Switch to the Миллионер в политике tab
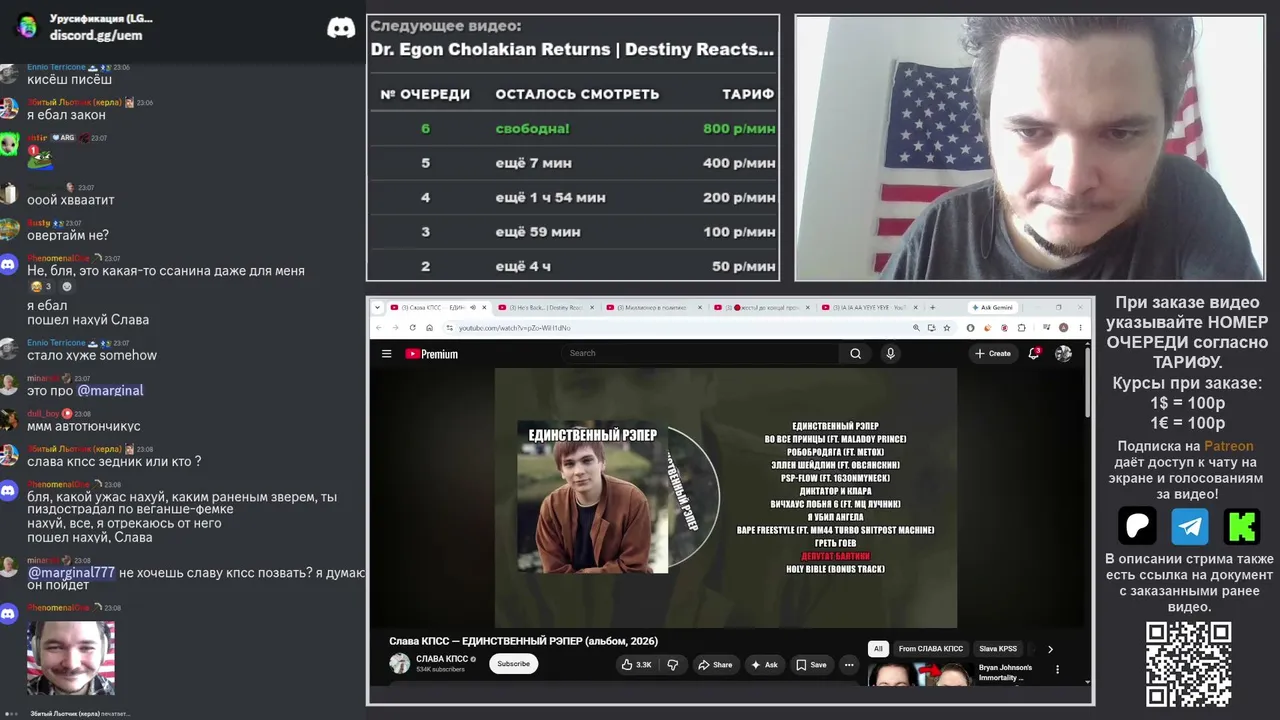This screenshot has height=720, width=1280. pyautogui.click(x=654, y=307)
